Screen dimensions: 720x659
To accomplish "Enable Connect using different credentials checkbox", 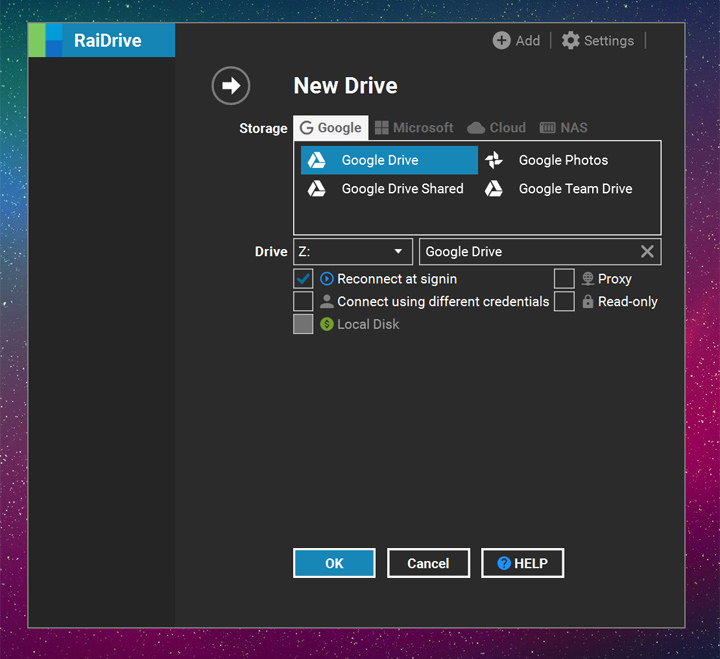I will (x=303, y=301).
